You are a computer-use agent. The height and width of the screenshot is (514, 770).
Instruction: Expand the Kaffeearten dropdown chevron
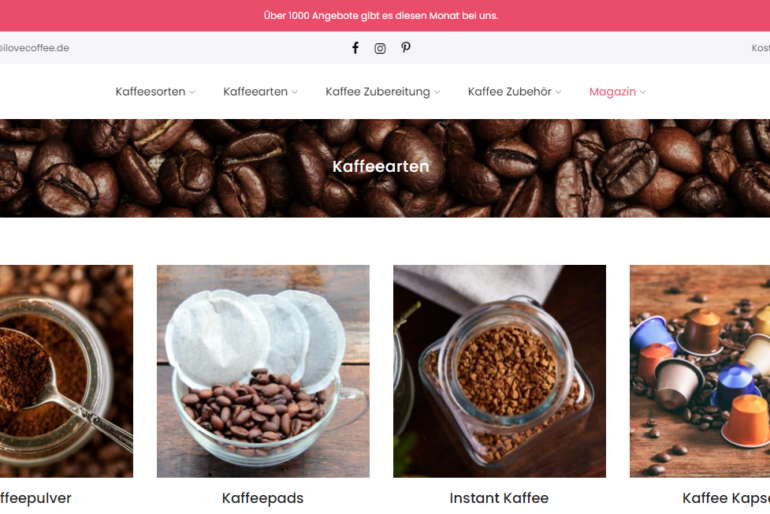tap(295, 92)
